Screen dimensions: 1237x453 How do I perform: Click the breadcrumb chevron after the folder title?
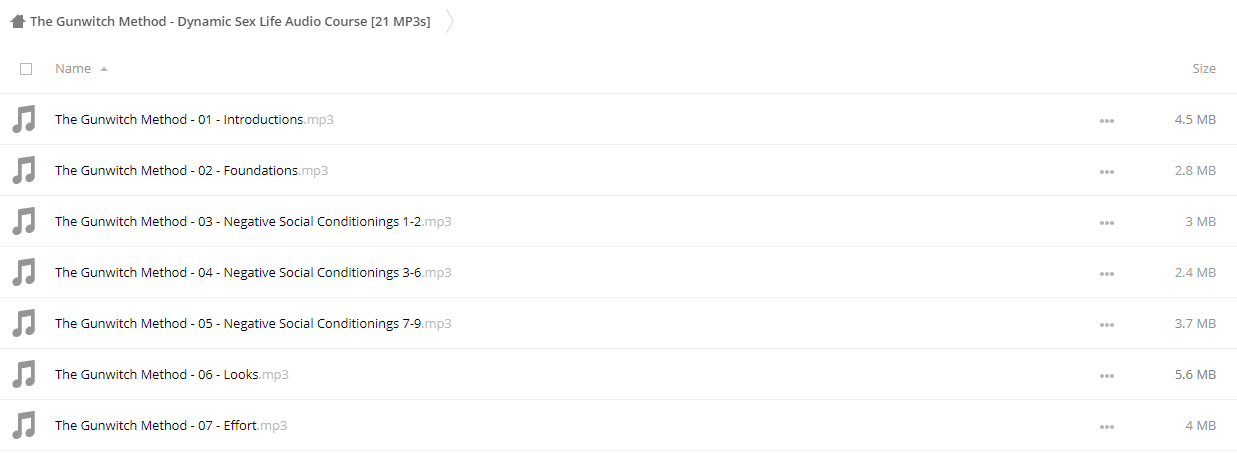tap(449, 21)
